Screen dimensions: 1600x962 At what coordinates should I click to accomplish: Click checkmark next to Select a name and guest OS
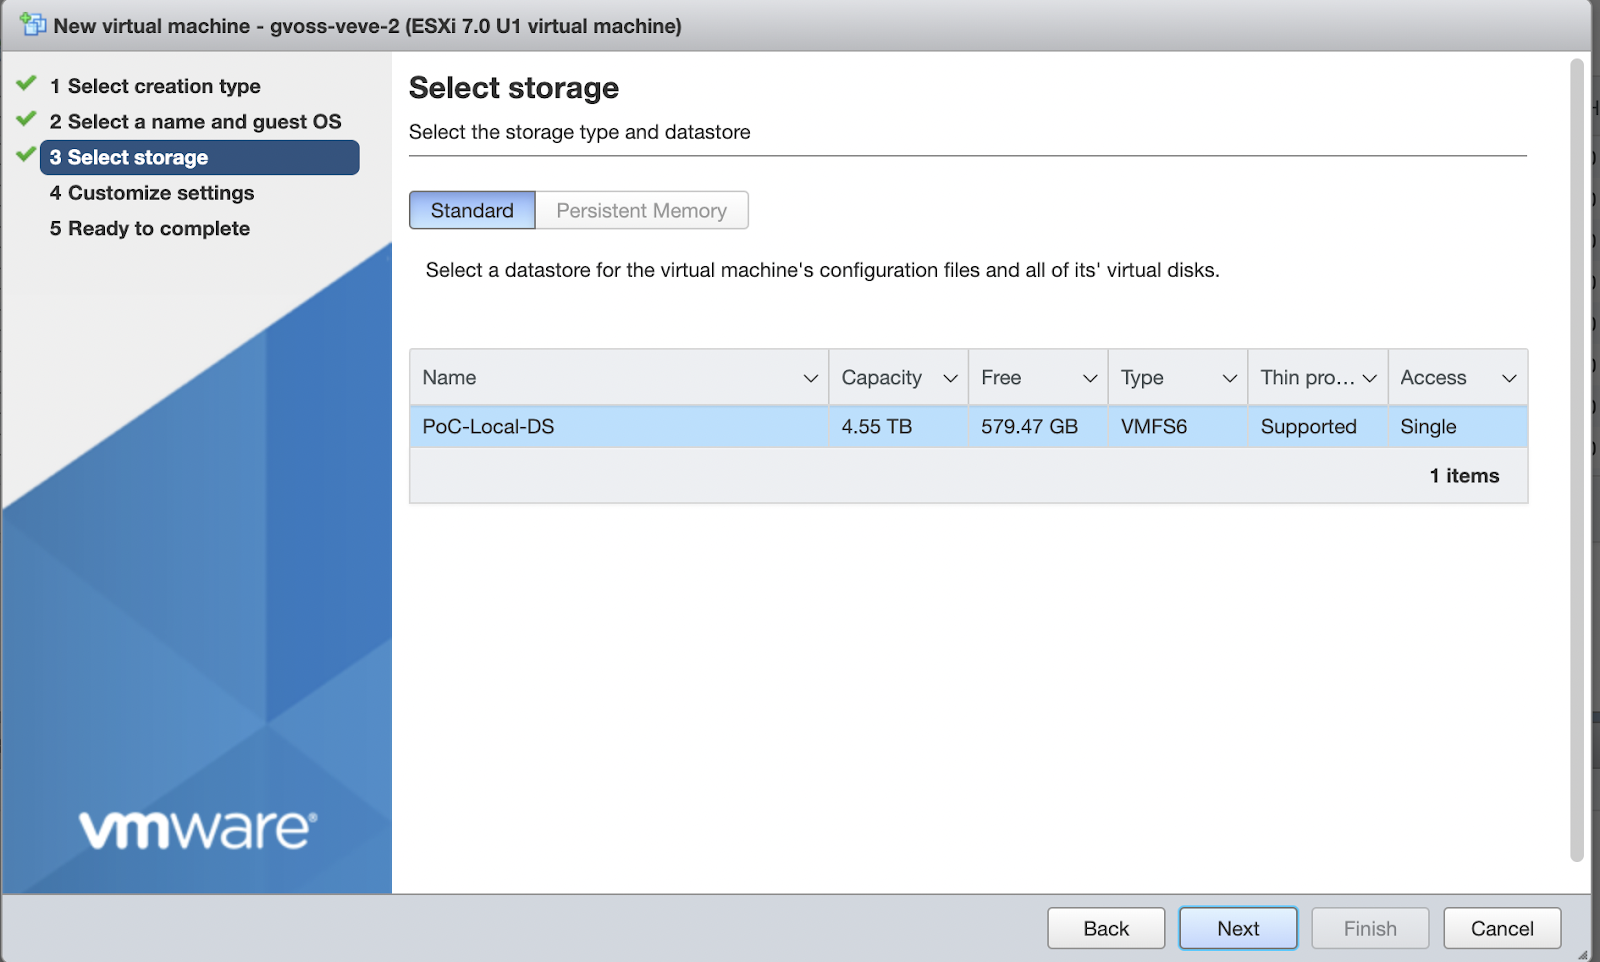24,120
